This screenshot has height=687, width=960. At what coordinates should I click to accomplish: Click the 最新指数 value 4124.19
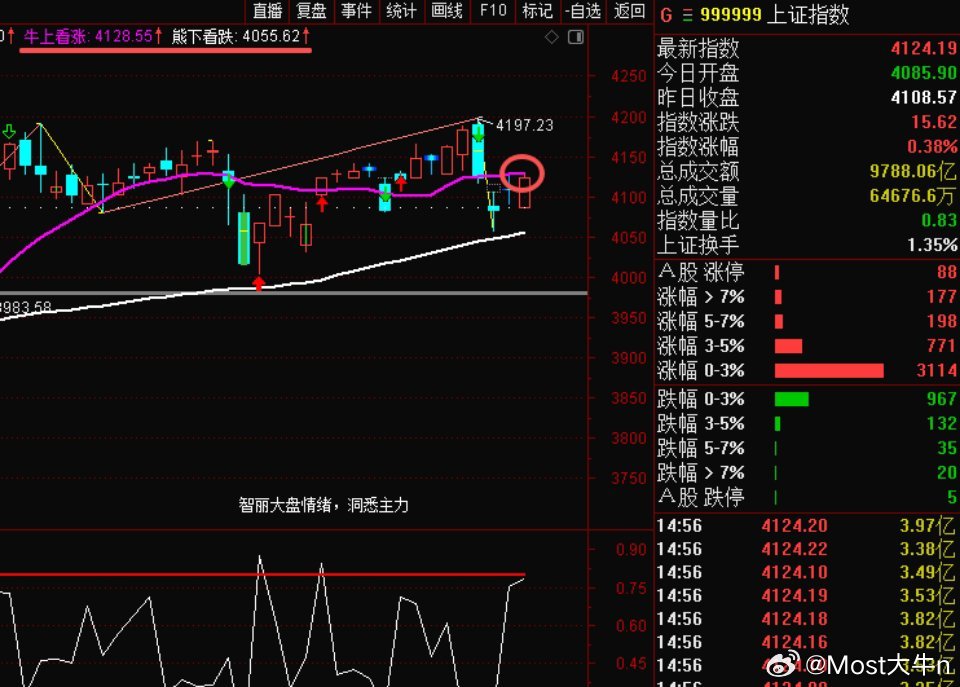coord(924,48)
